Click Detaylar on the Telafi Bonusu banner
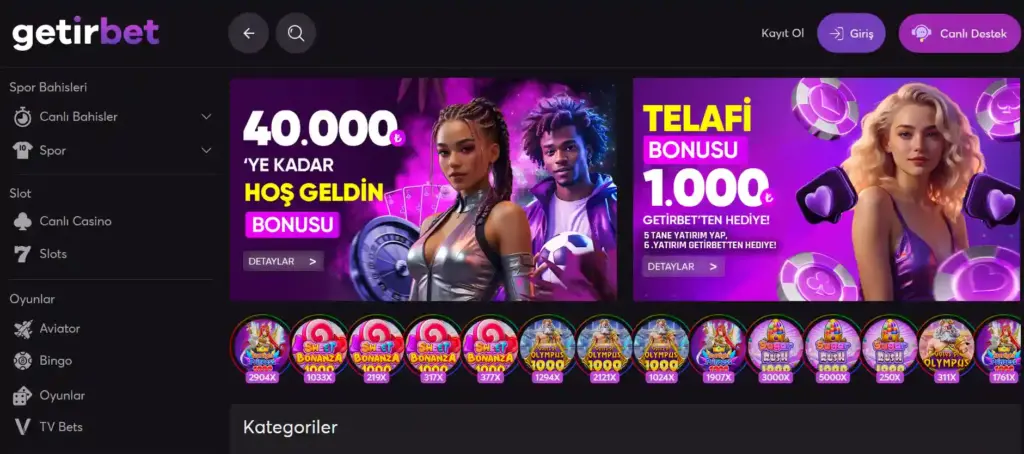This screenshot has width=1024, height=454. (683, 267)
